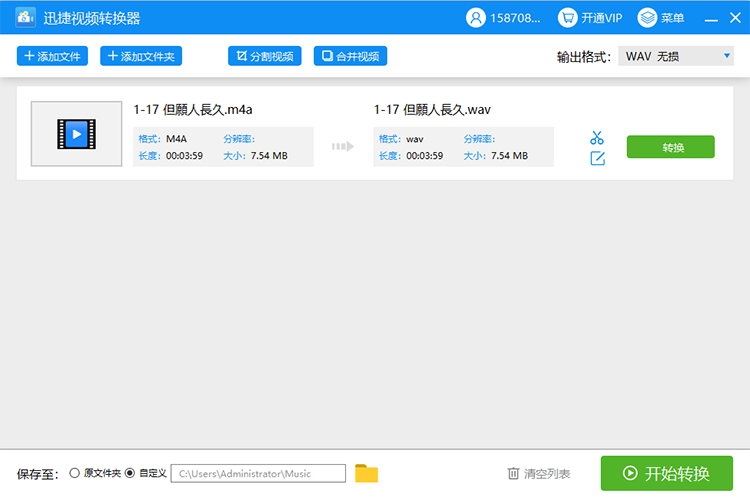Image resolution: width=750 pixels, height=497 pixels.
Task: Click the edit pencil icon
Action: [597, 158]
